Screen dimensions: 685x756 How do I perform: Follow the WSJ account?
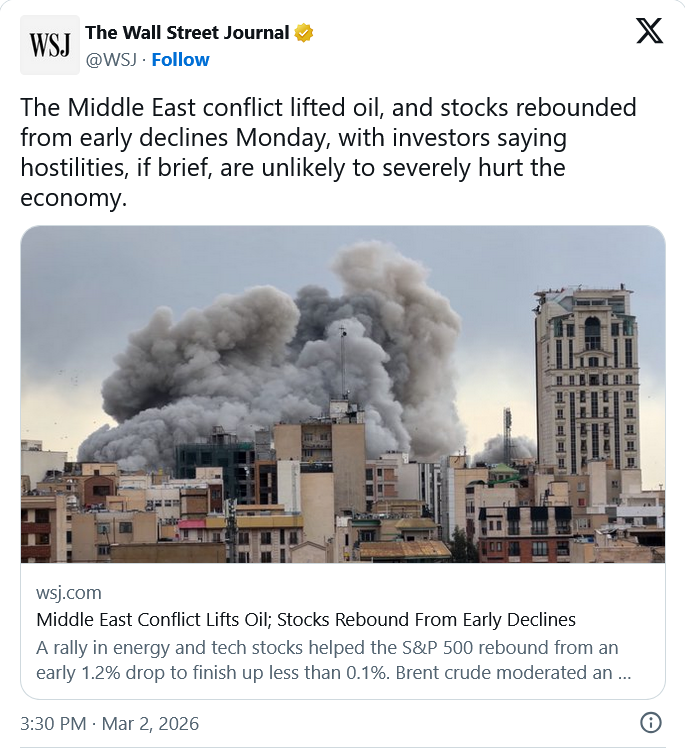pyautogui.click(x=180, y=60)
